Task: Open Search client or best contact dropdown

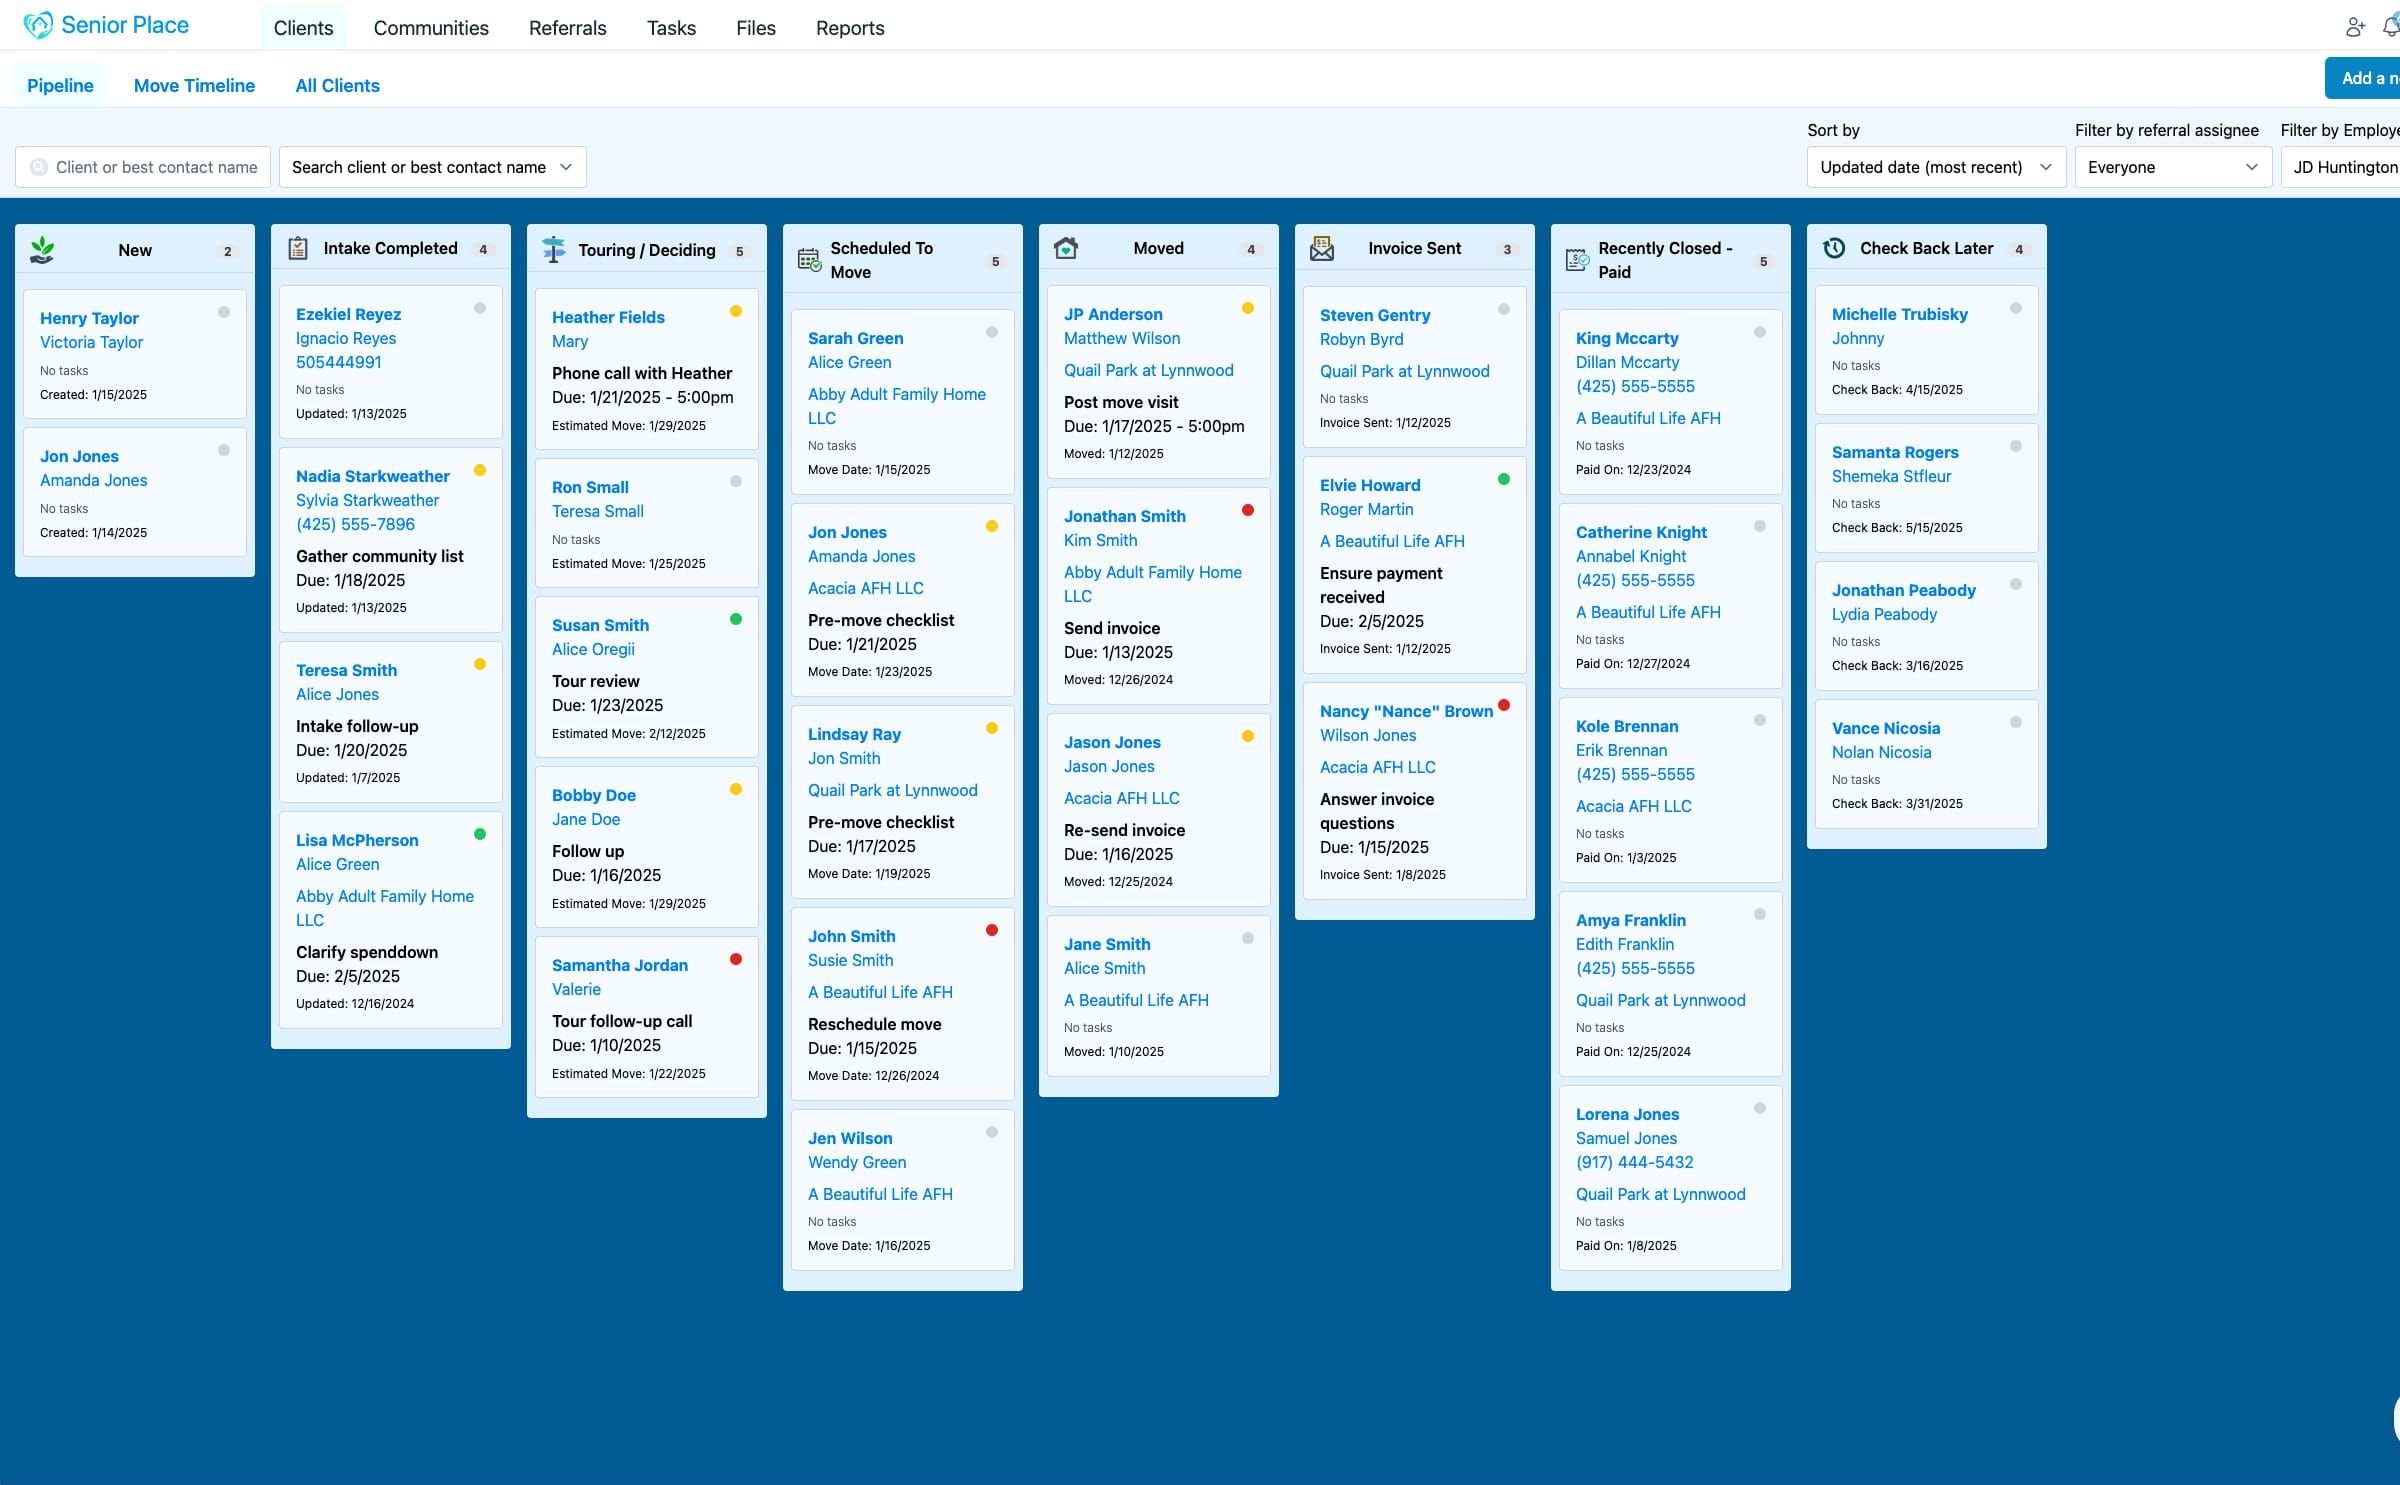Action: click(x=433, y=167)
